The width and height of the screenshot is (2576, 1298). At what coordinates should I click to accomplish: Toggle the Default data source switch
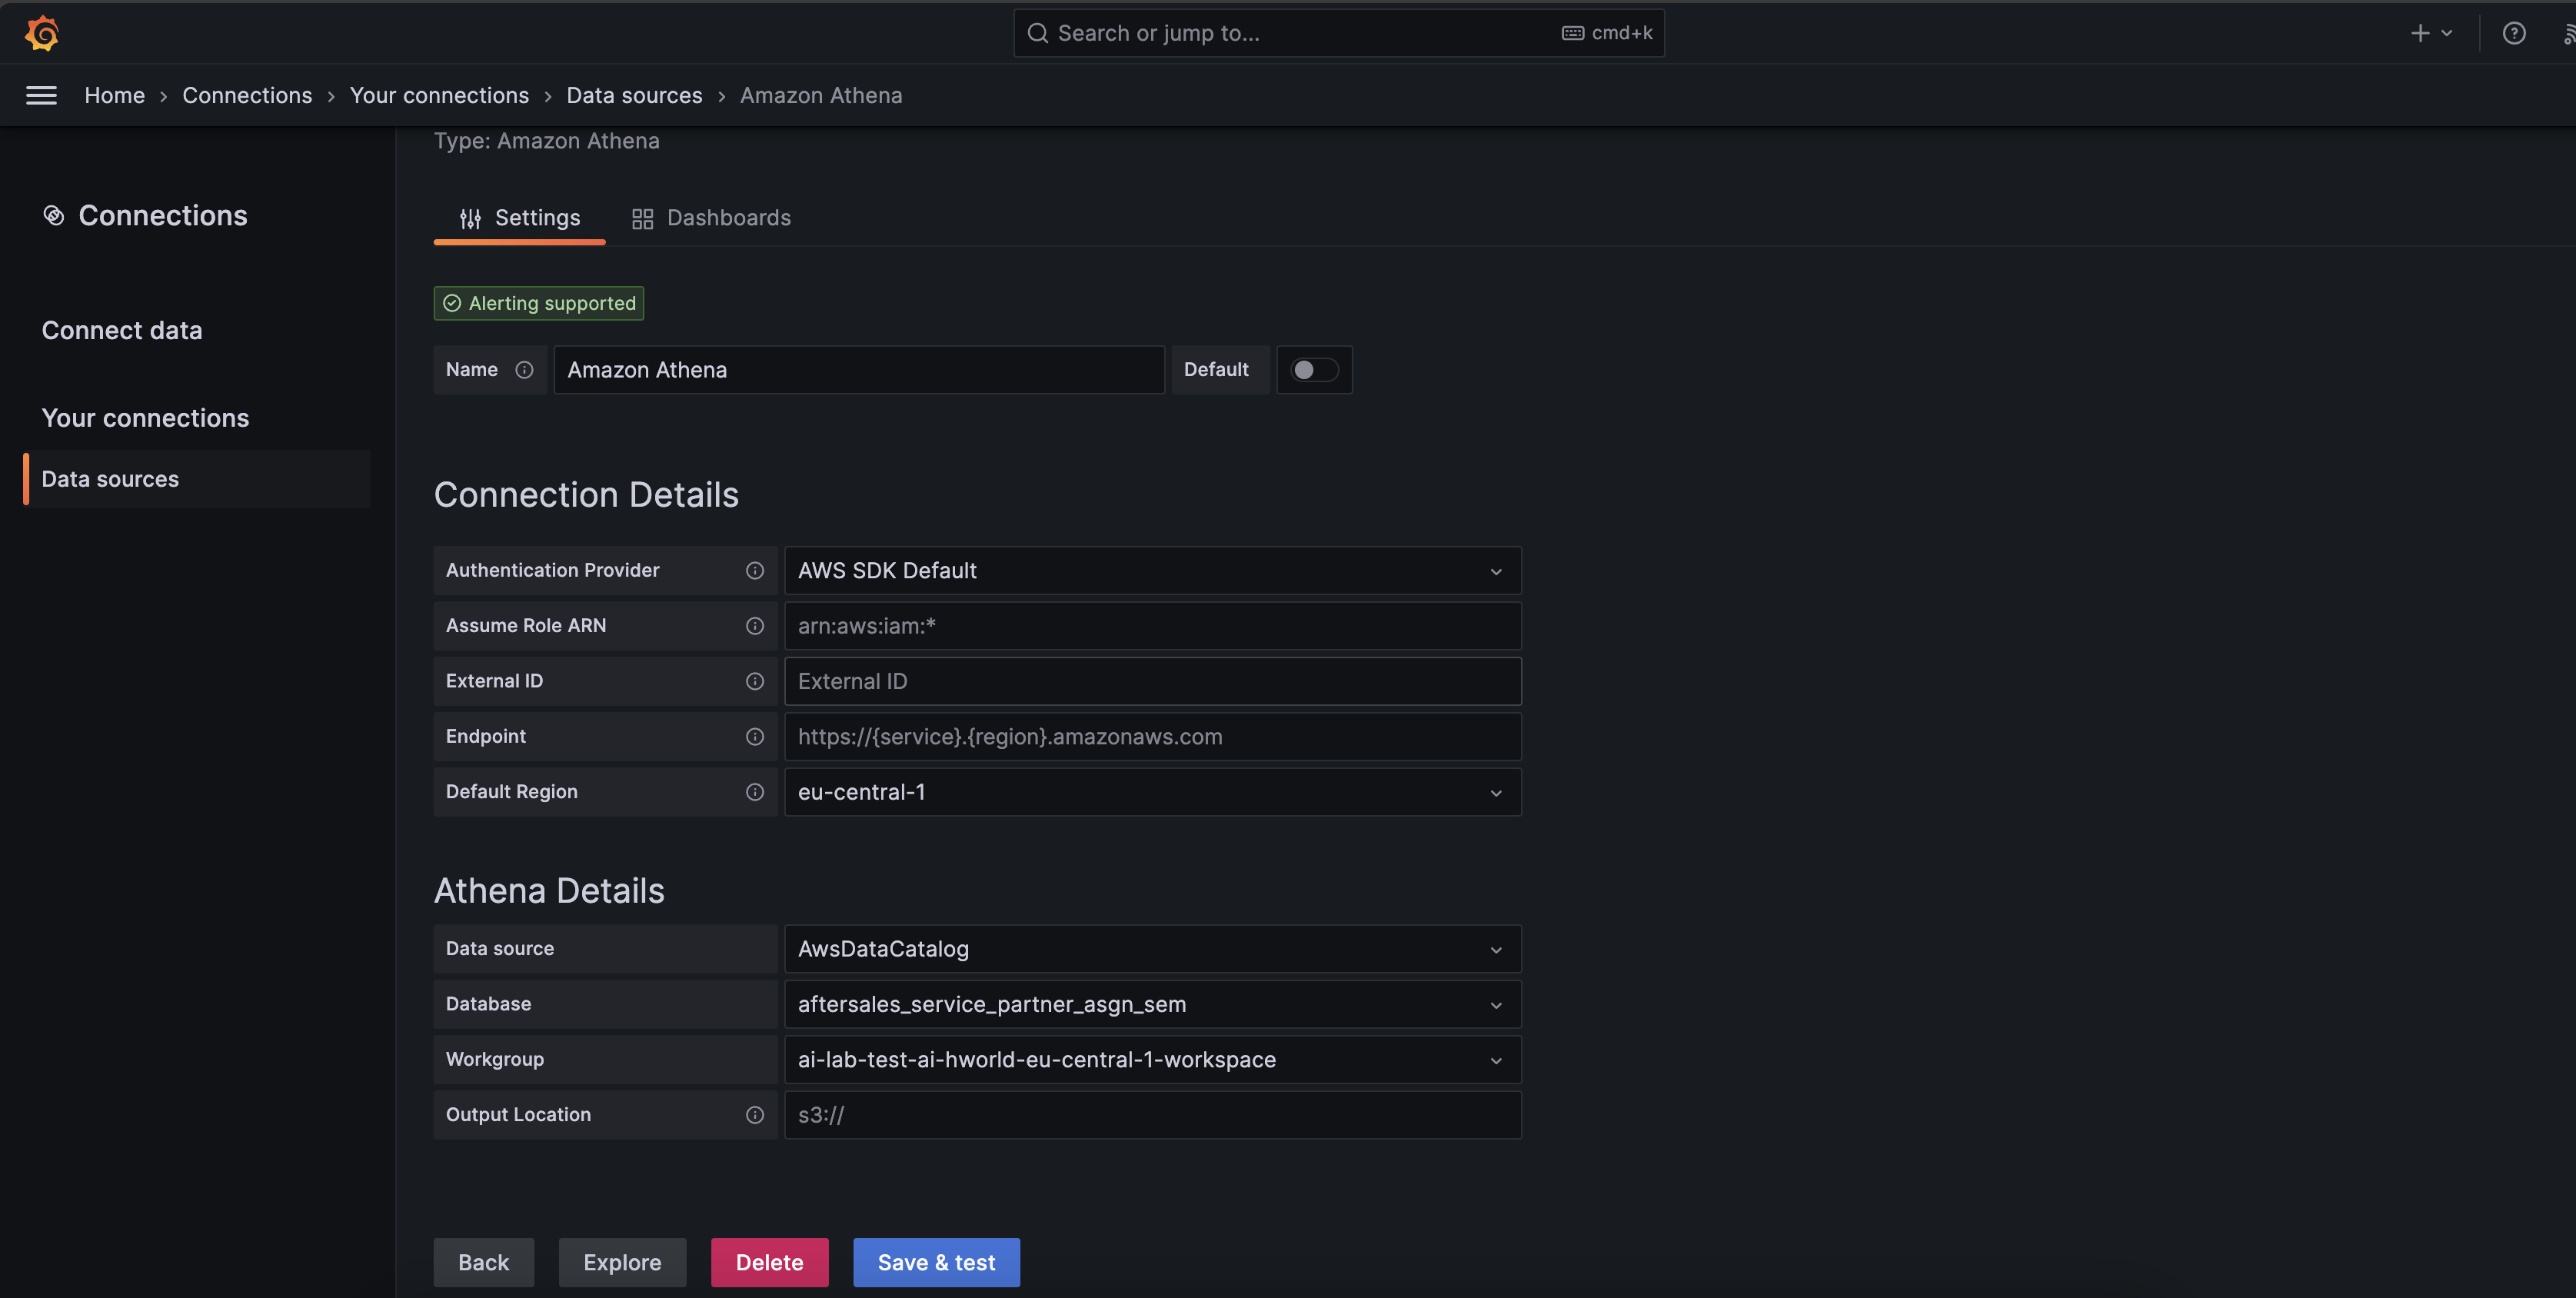[x=1314, y=370]
